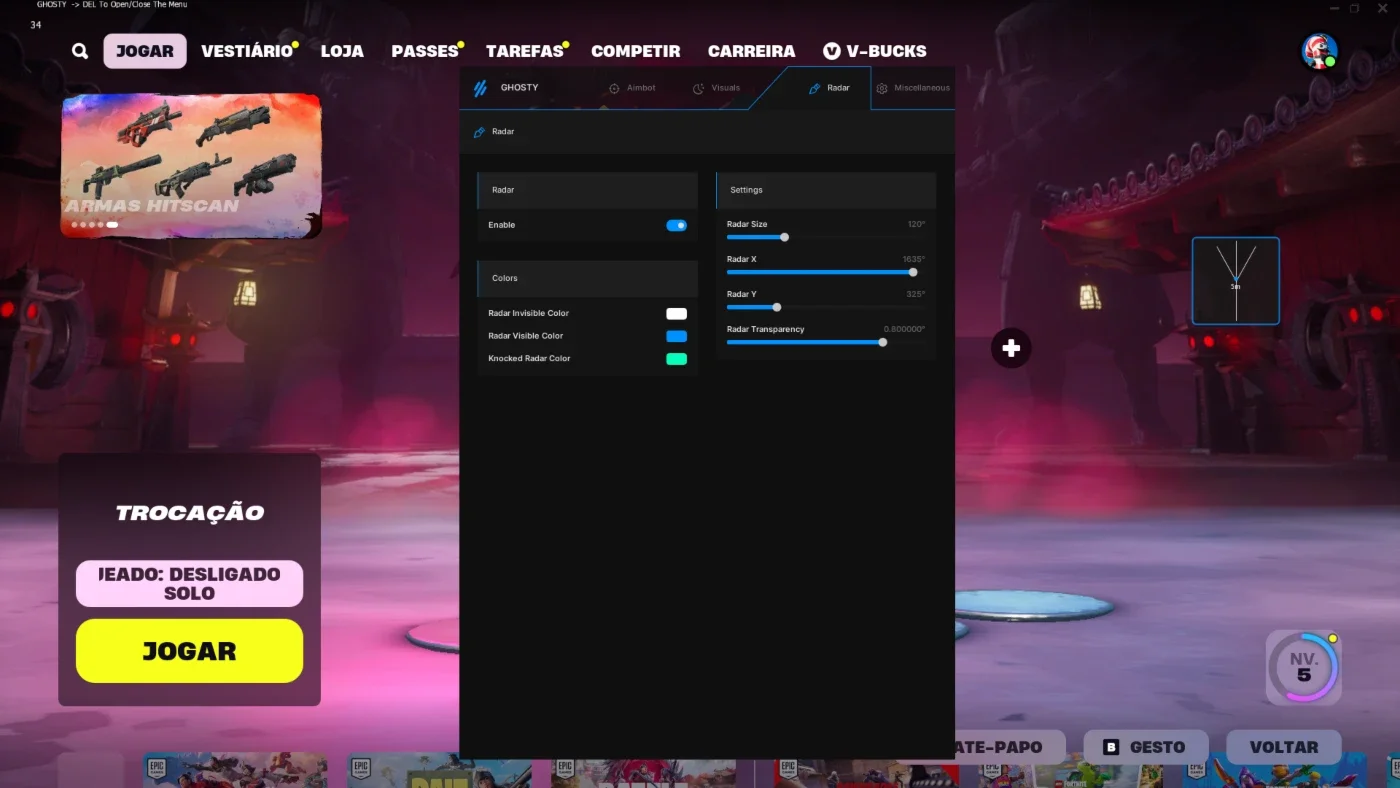Toggle the Radar Enable switch
Image resolution: width=1400 pixels, height=788 pixels.
[x=677, y=225]
